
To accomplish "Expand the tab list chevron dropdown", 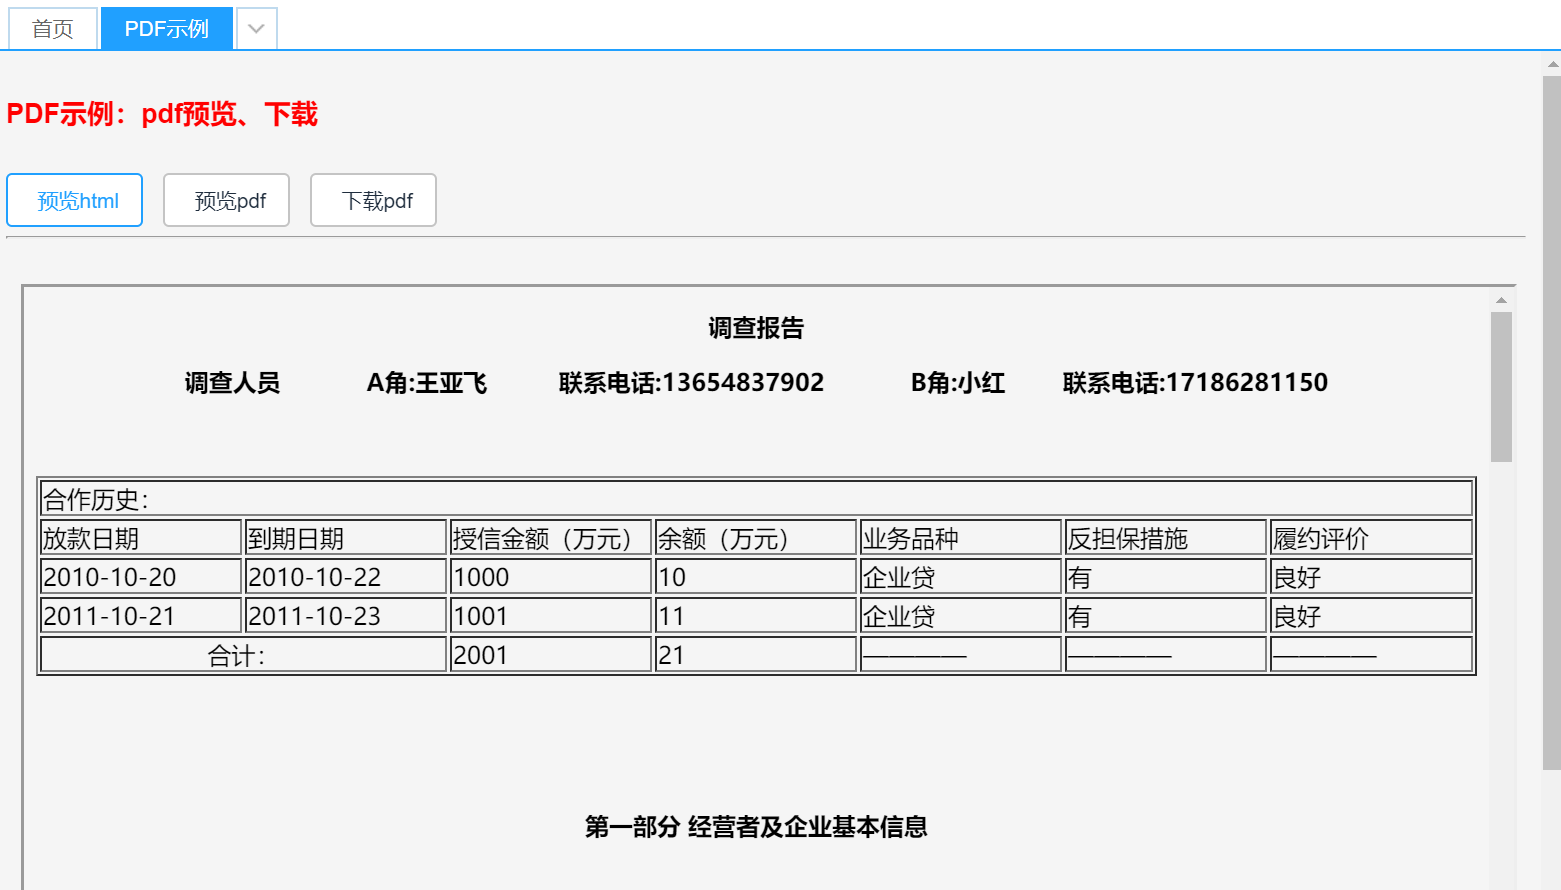I will 256,29.
